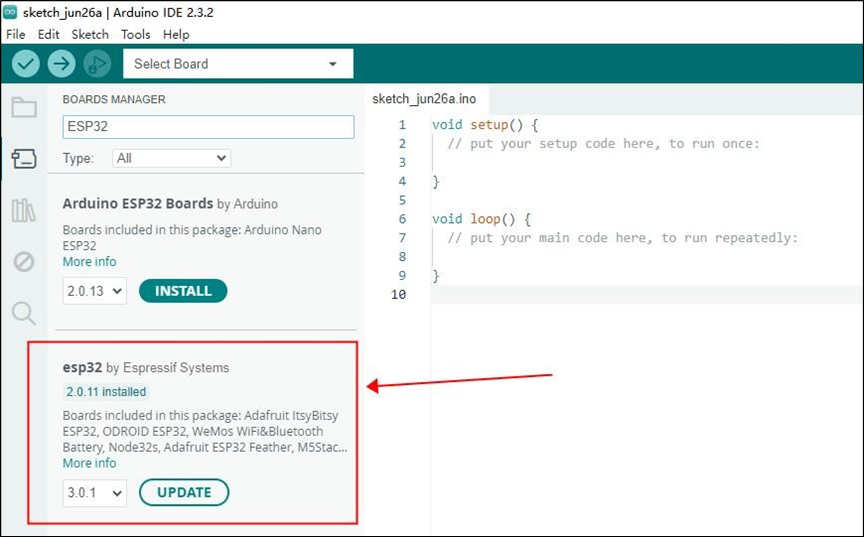Viewport: 864px width, 537px height.
Task: Open the Search magnifier sidebar icon
Action: pos(24,313)
